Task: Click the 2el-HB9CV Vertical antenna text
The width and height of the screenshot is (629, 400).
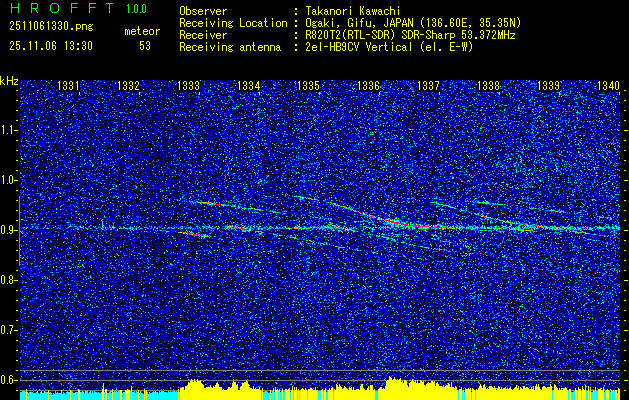Action: [389, 47]
